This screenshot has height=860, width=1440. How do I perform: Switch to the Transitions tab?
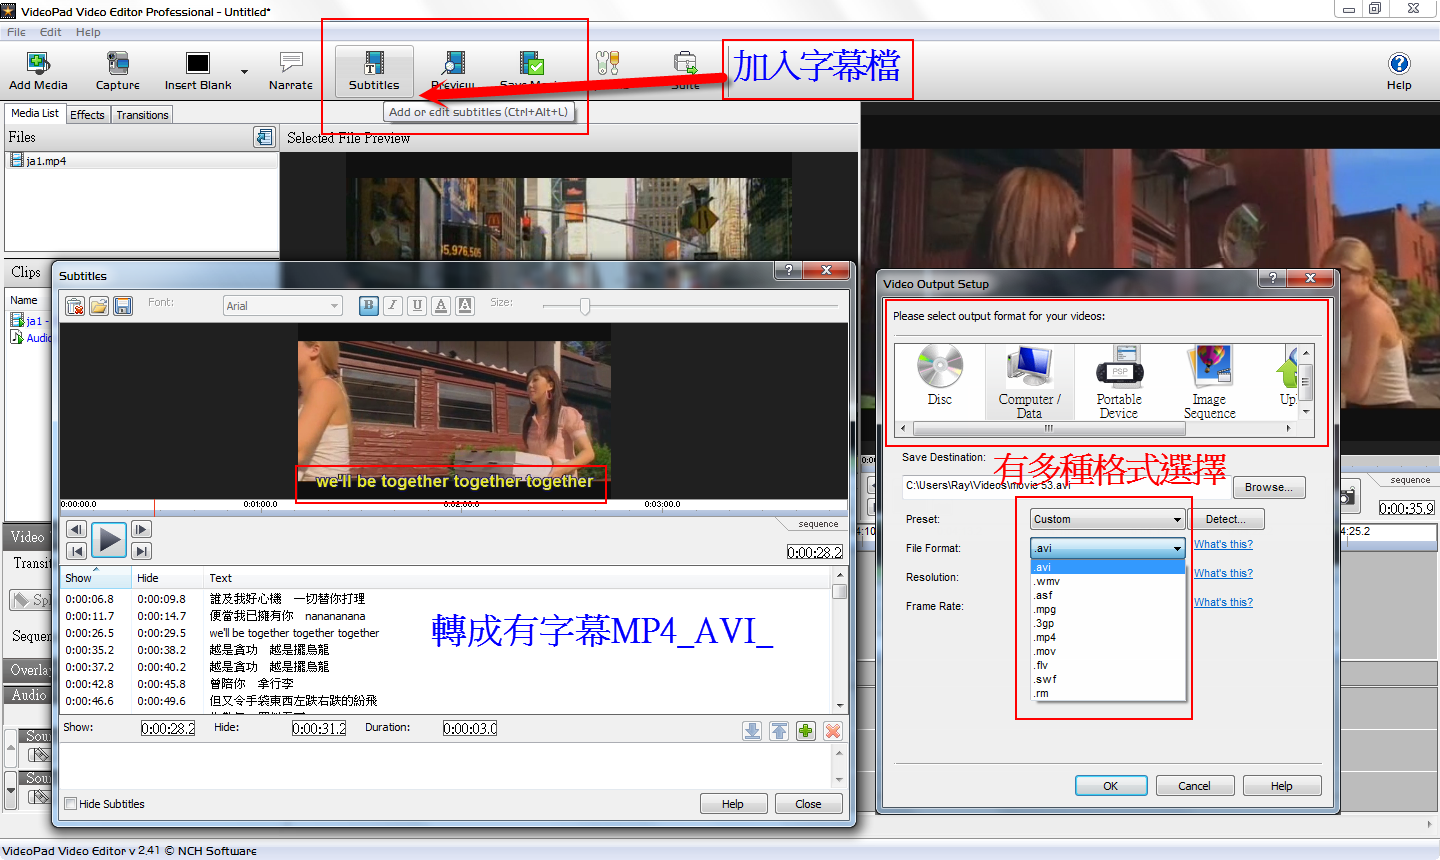point(142,115)
